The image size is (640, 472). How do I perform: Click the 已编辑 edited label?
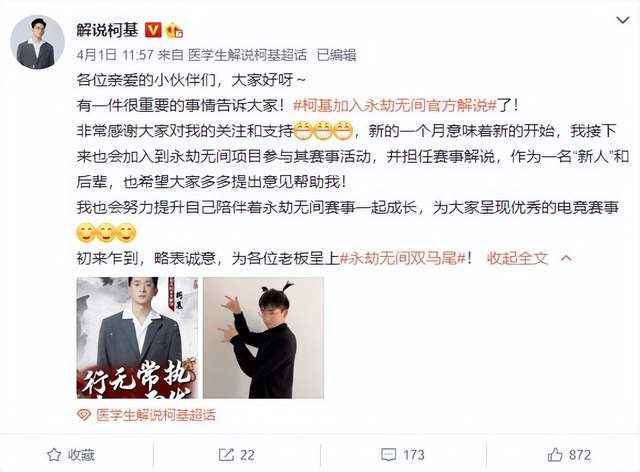coord(336,55)
